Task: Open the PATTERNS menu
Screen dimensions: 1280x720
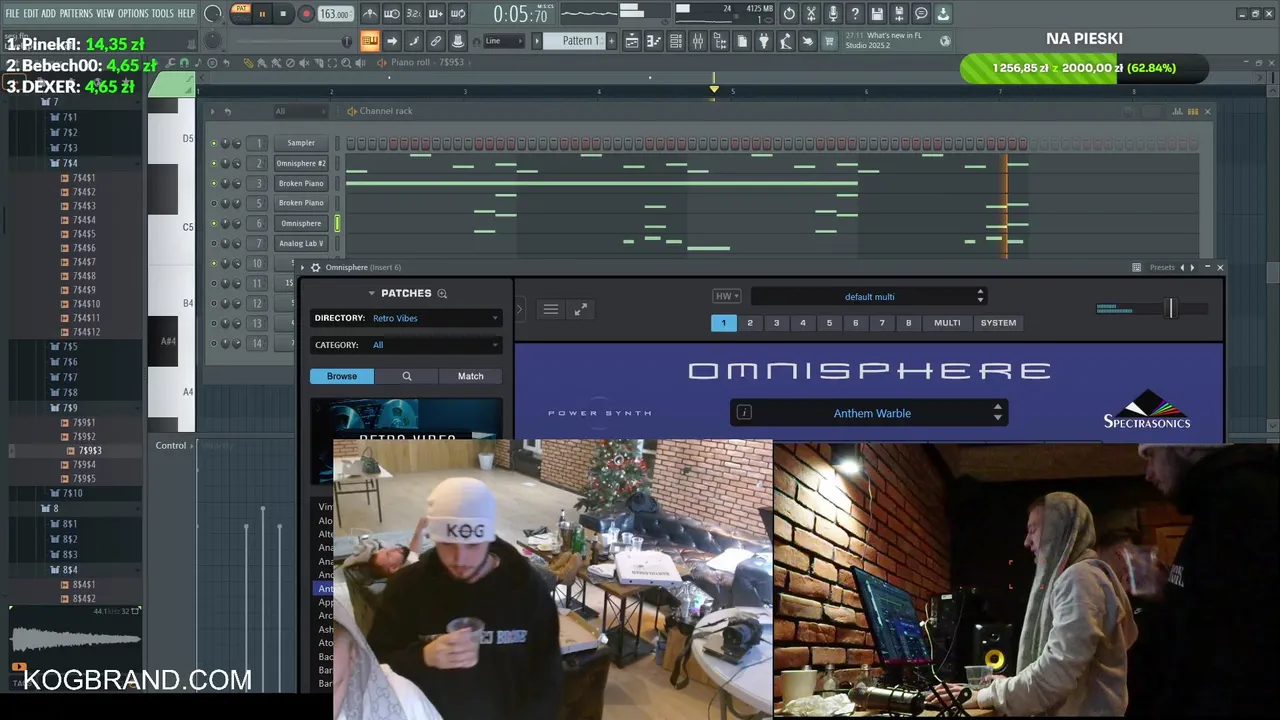Action: click(76, 13)
